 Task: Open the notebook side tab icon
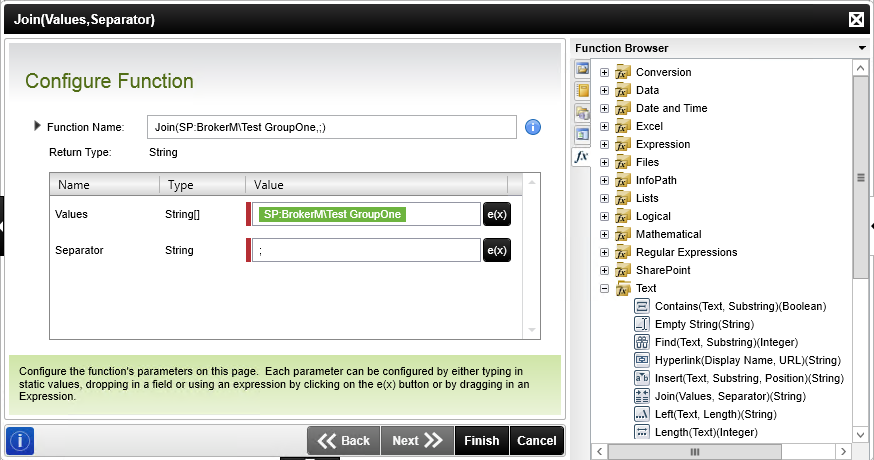point(582,90)
